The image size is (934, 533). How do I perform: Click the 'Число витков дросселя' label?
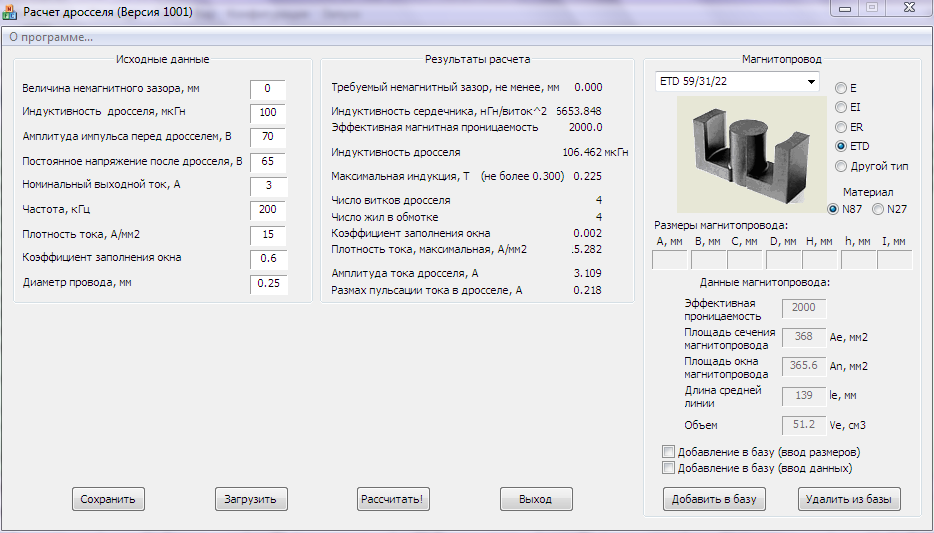pyautogui.click(x=391, y=201)
